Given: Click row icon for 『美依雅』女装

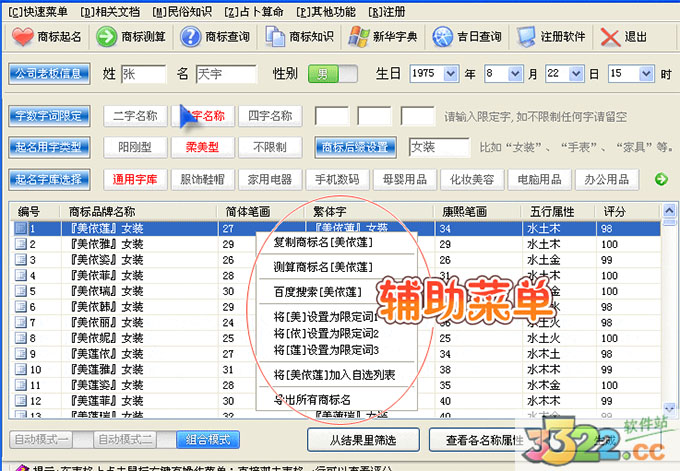Looking at the screenshot, I should (20, 244).
